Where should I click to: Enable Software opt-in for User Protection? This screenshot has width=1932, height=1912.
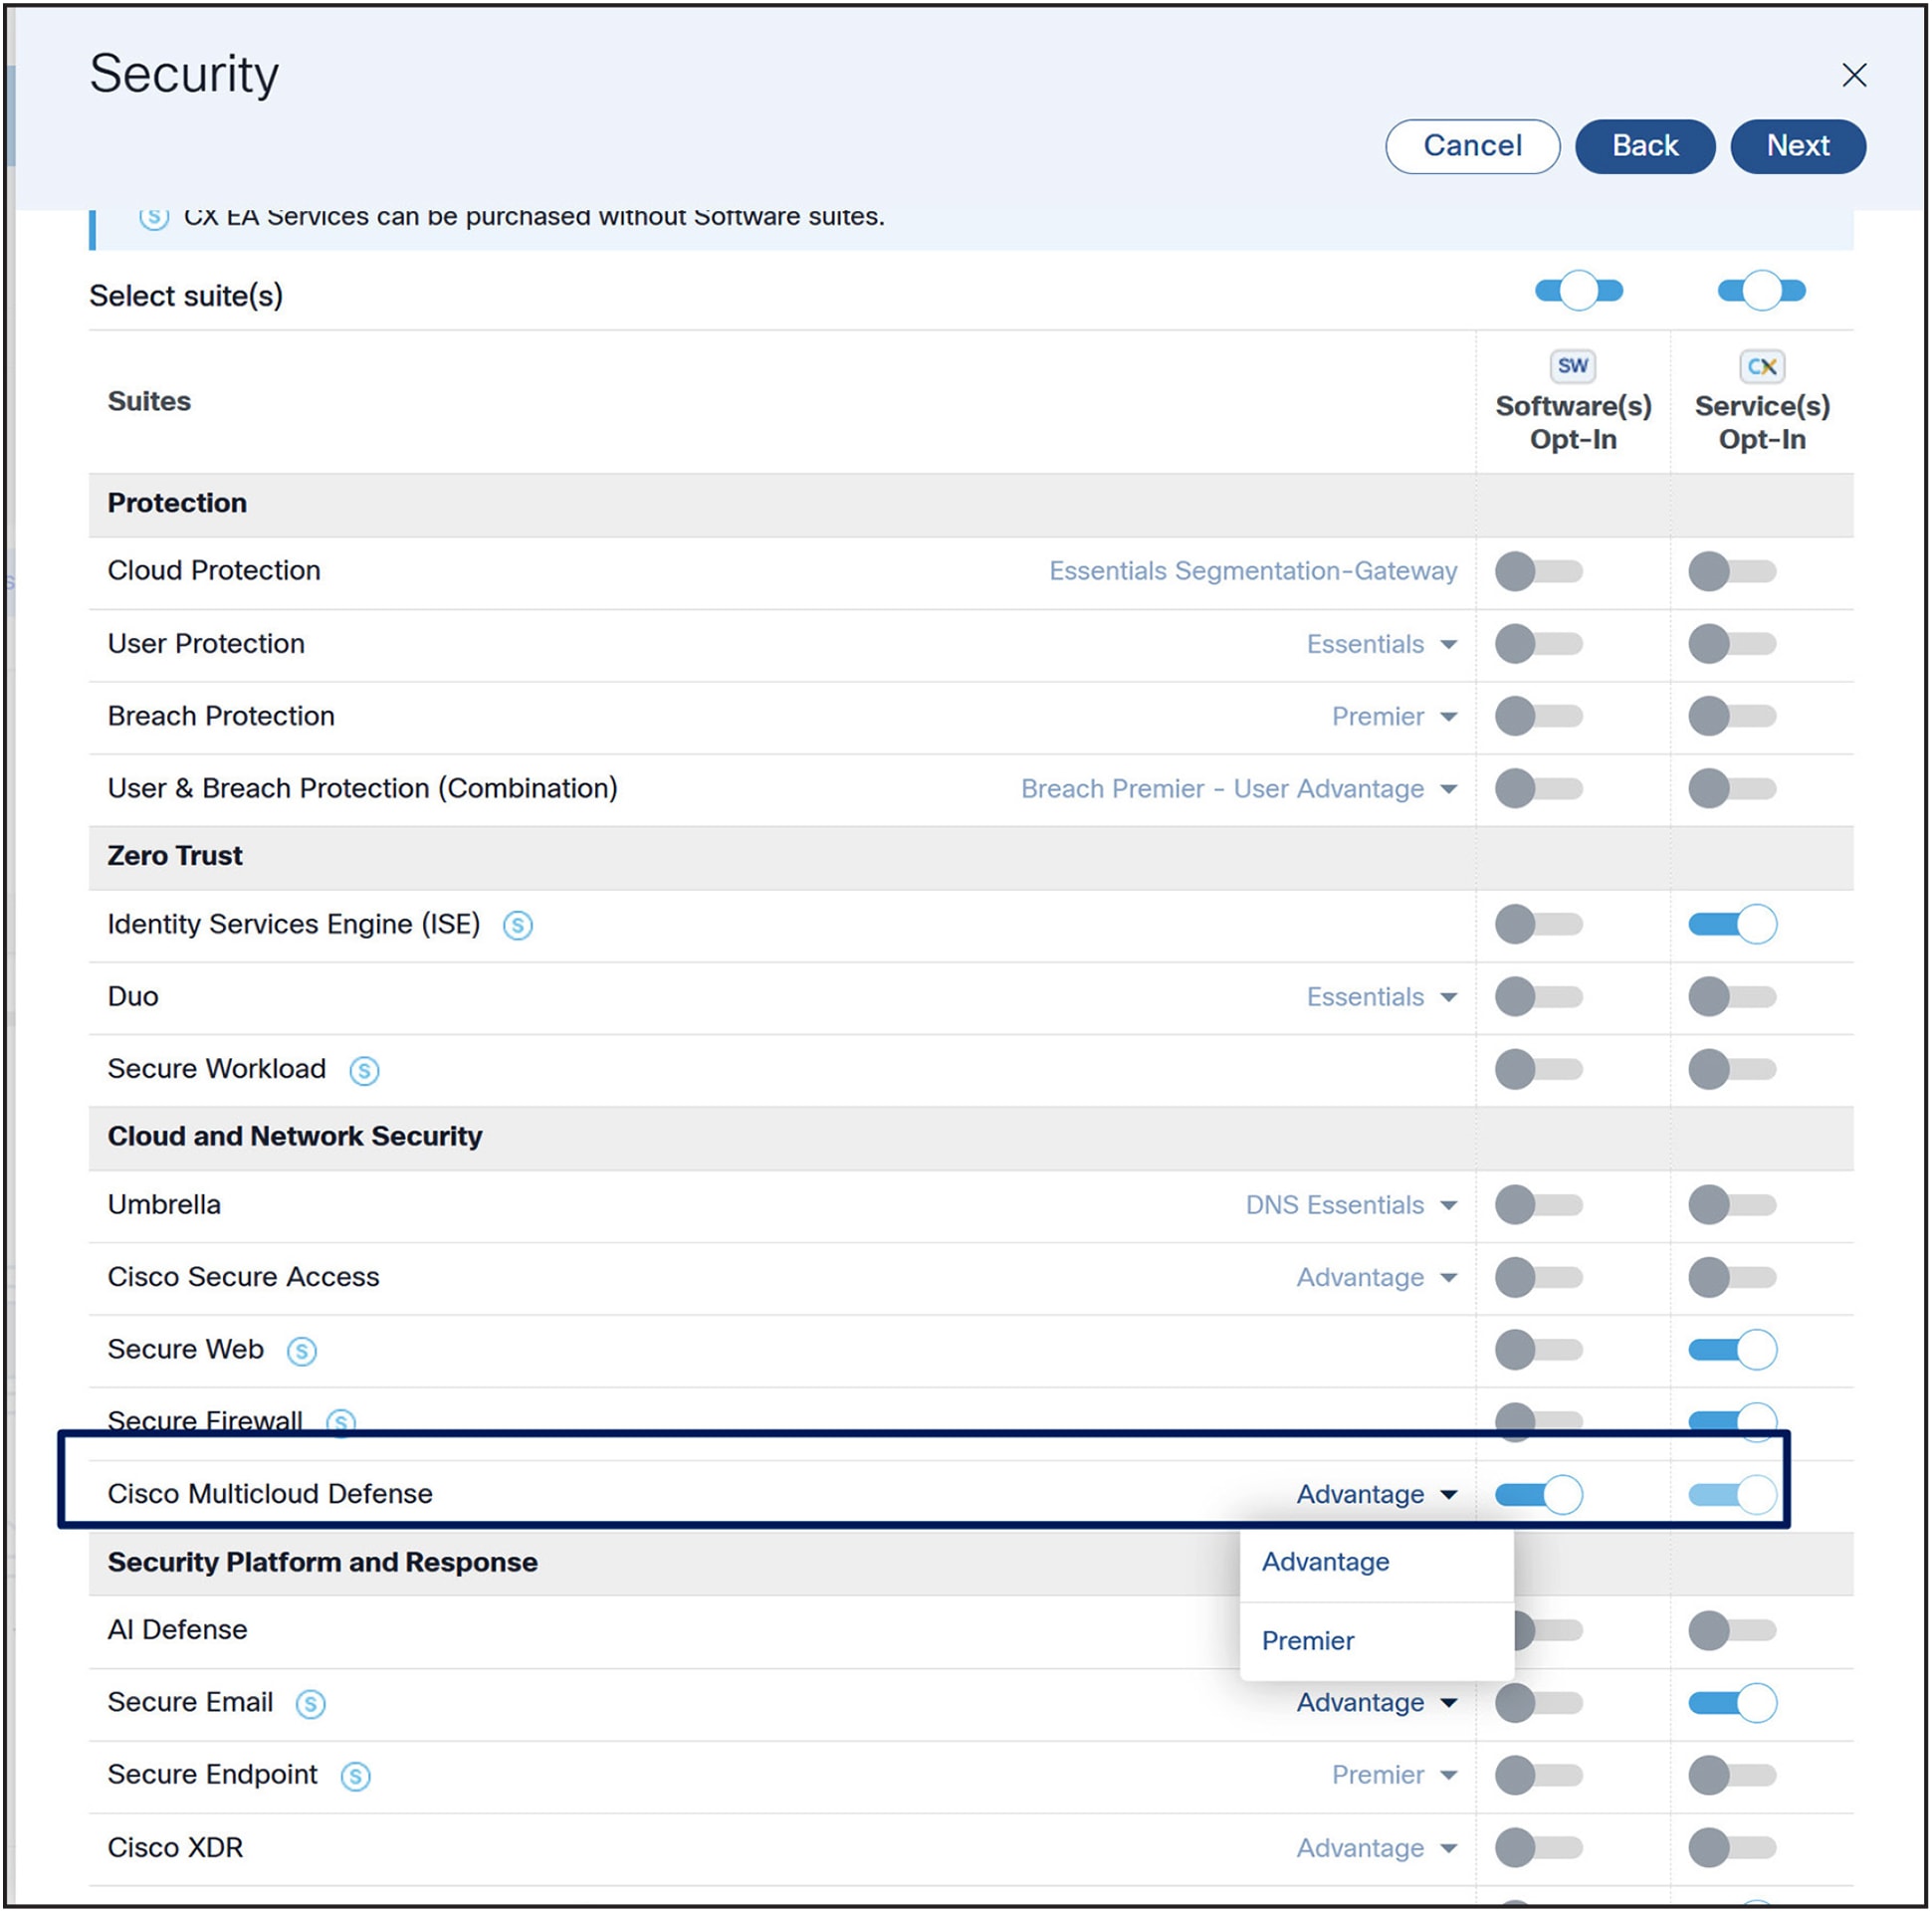point(1538,644)
